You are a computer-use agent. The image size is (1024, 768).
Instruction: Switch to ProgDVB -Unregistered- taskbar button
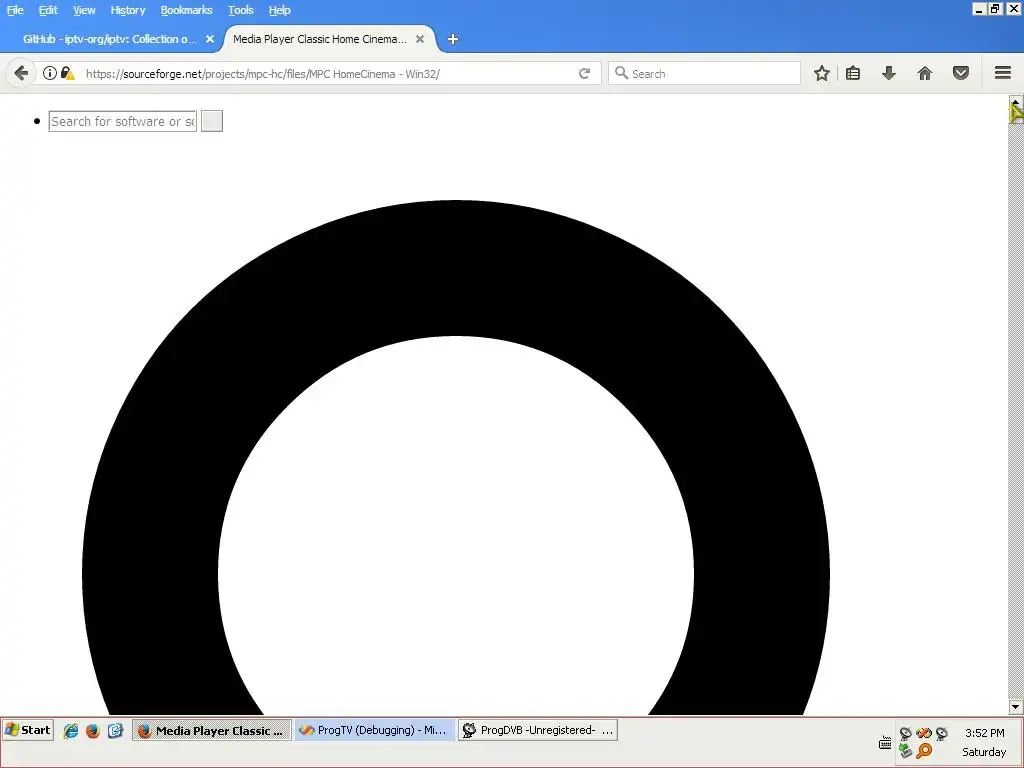[x=538, y=730]
